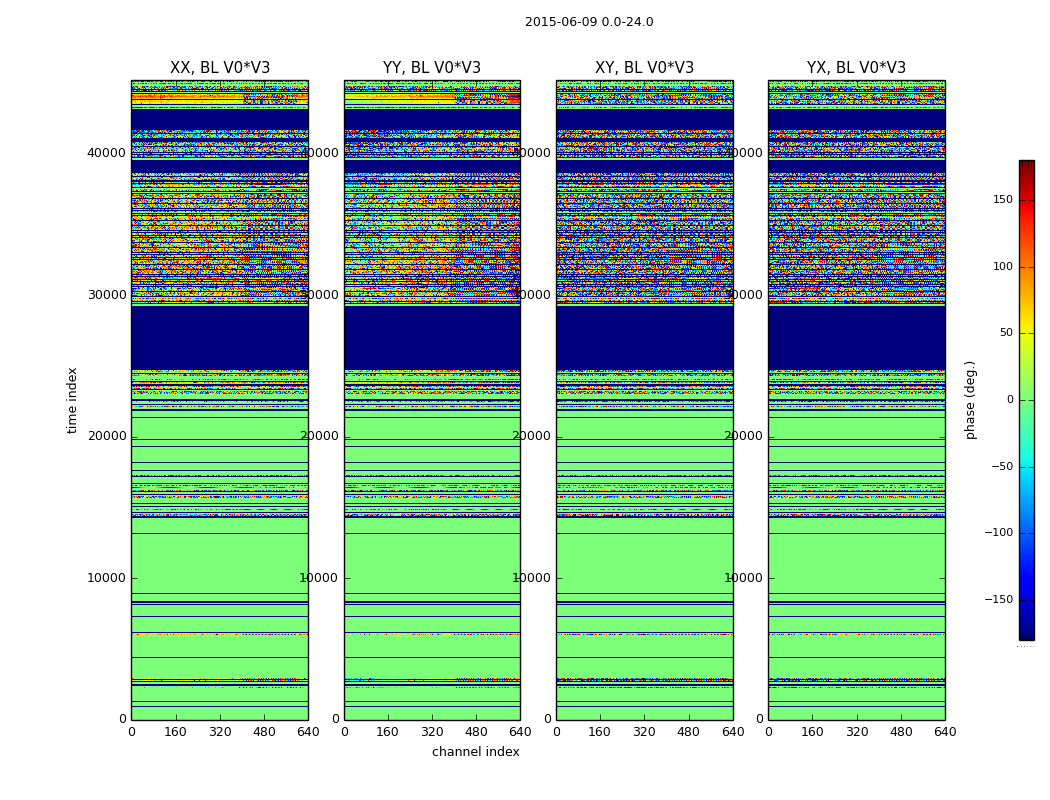
Task: Click the 'time index' y-axis label
Action: (72, 400)
